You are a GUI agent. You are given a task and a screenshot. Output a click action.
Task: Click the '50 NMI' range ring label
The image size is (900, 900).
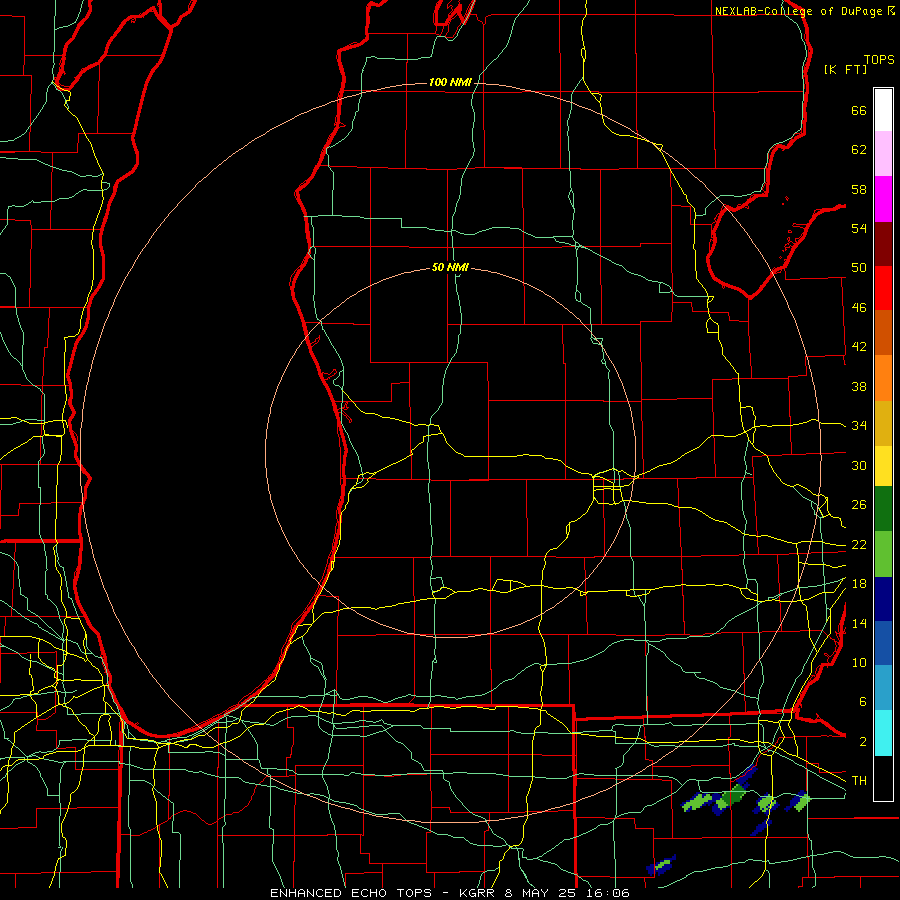click(450, 267)
